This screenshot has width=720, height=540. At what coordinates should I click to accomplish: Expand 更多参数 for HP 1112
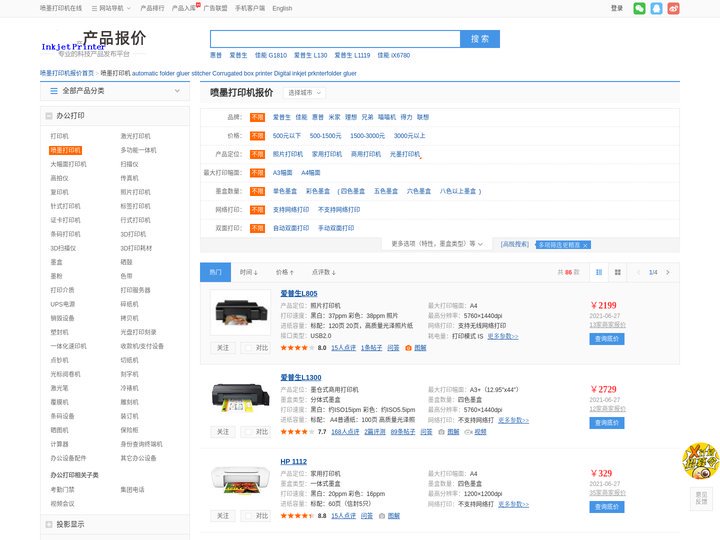tap(513, 504)
